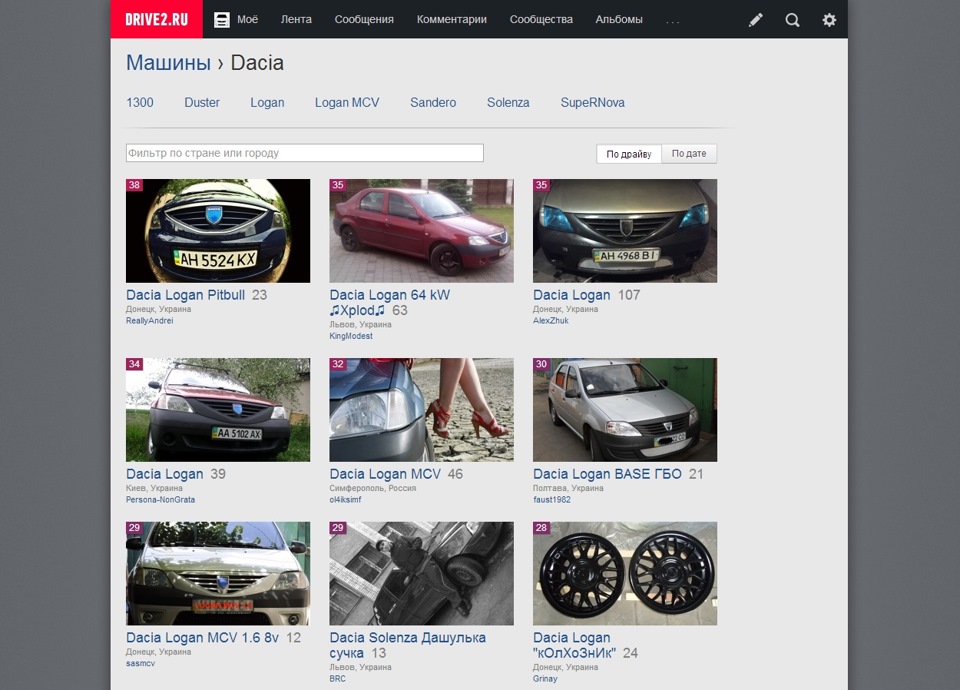Open the black wheels кОлХоЗнИк photo
Viewport: 960px width, 690px height.
click(625, 574)
